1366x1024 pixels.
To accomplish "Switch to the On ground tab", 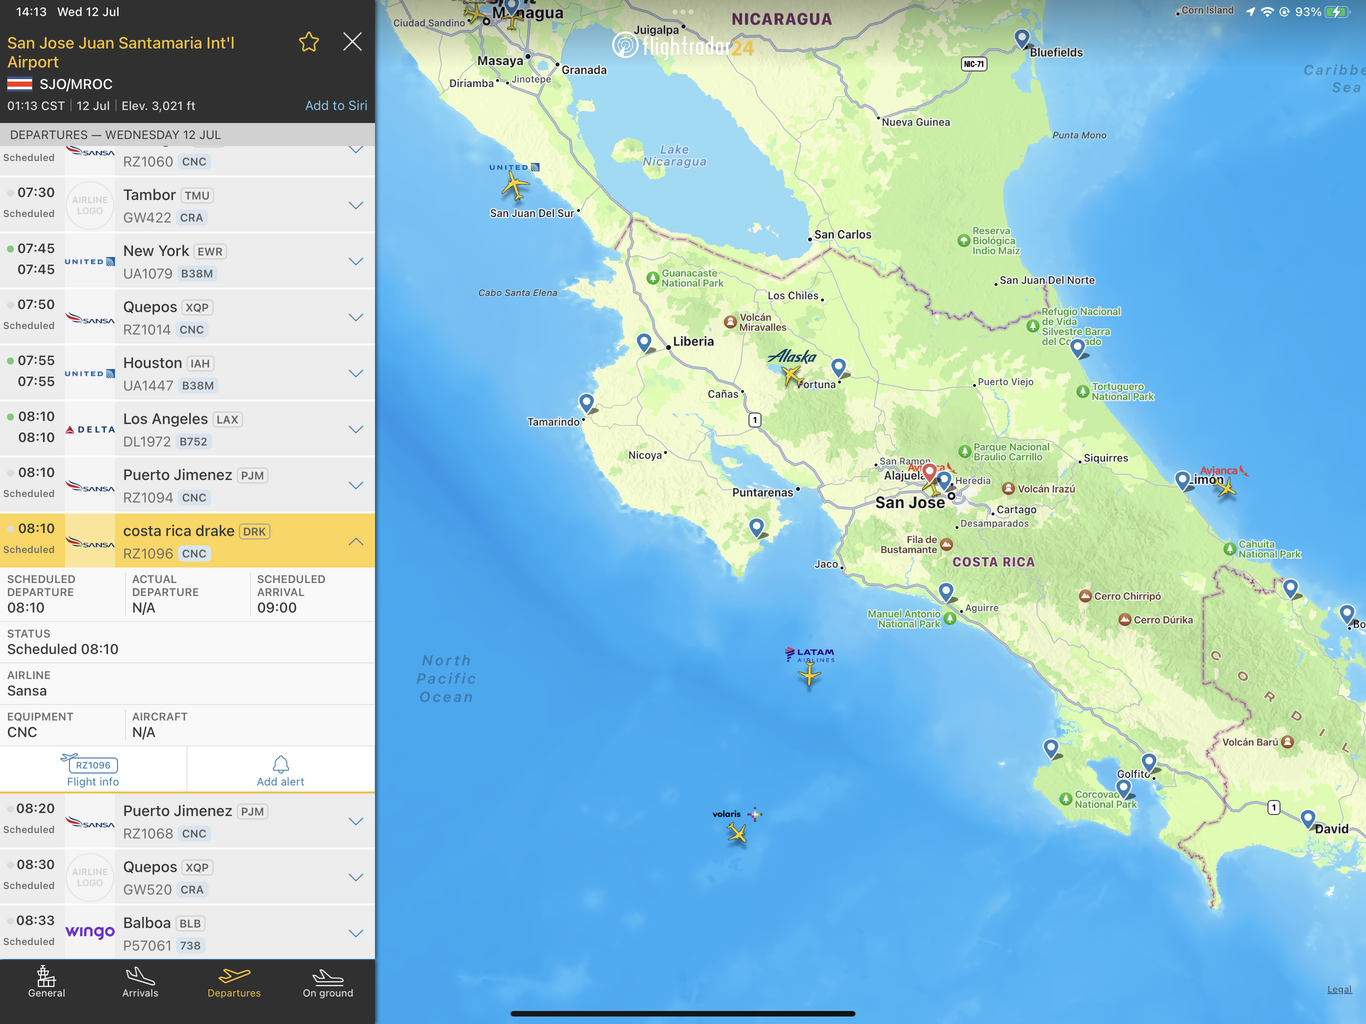I will pyautogui.click(x=328, y=982).
